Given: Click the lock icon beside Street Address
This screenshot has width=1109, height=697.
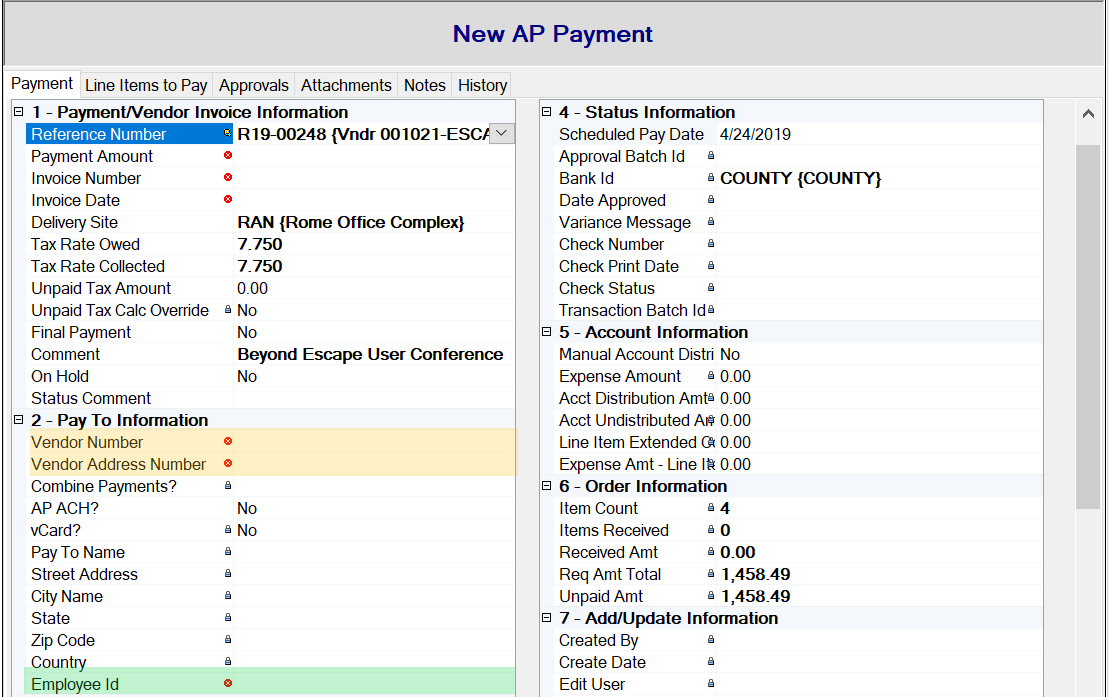Looking at the screenshot, I should click(228, 573).
